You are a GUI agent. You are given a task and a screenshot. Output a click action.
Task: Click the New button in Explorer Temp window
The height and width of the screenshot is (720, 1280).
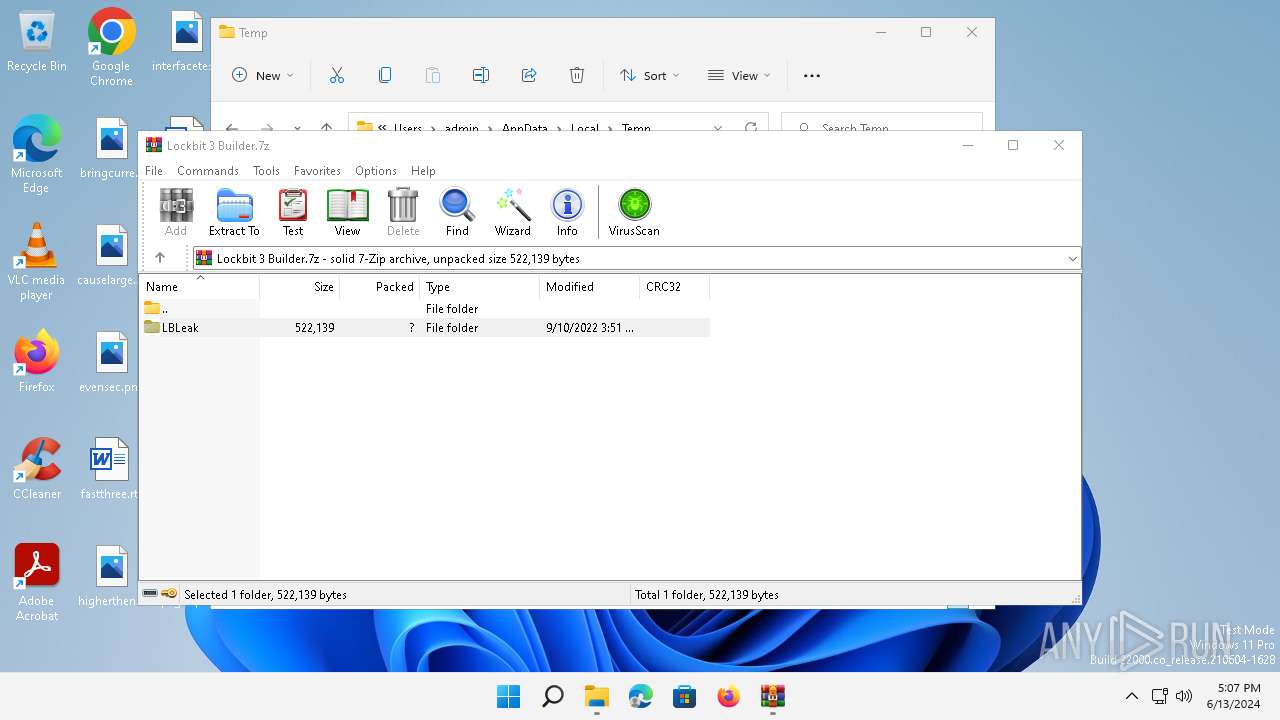[263, 75]
